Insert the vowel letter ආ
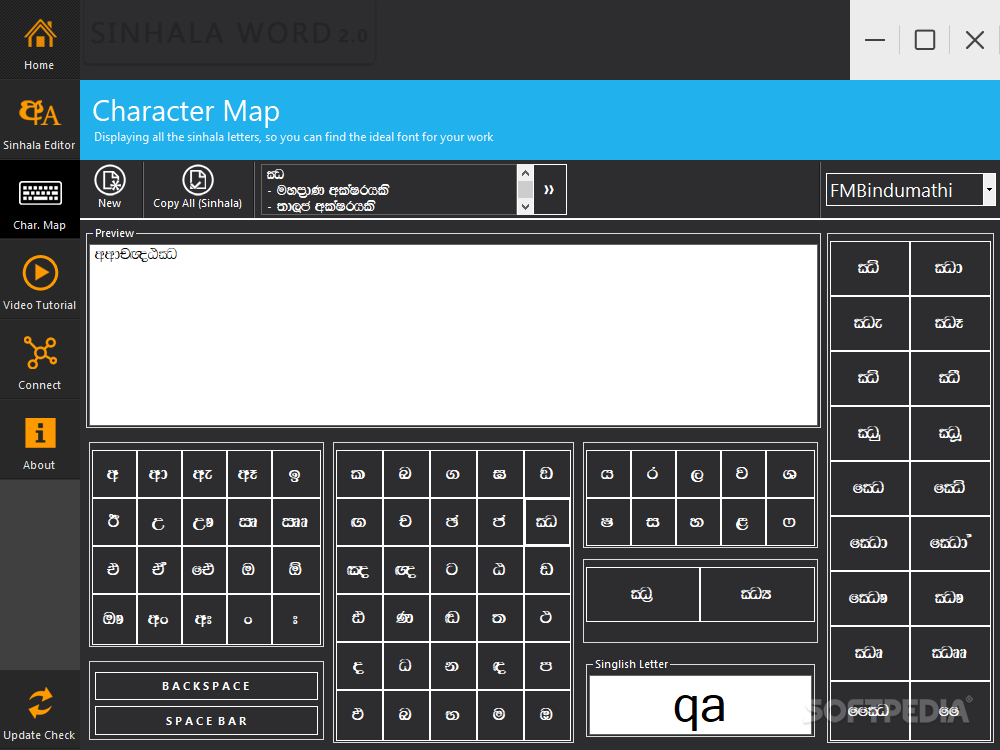Viewport: 1000px width, 750px height. point(159,474)
